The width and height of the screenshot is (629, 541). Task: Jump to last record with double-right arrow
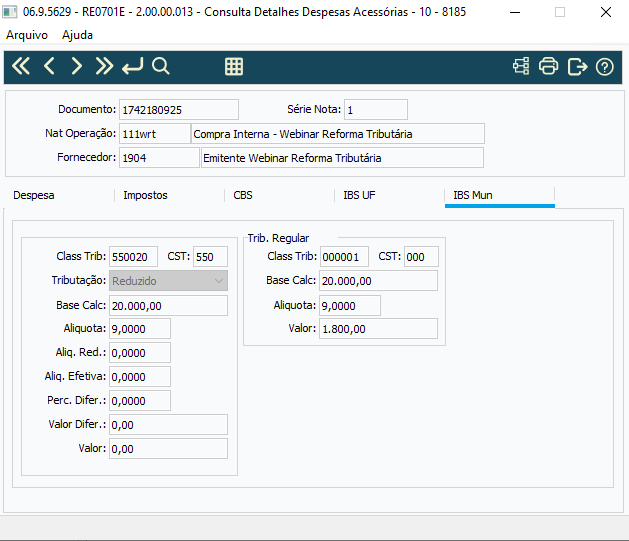pyautogui.click(x=104, y=66)
